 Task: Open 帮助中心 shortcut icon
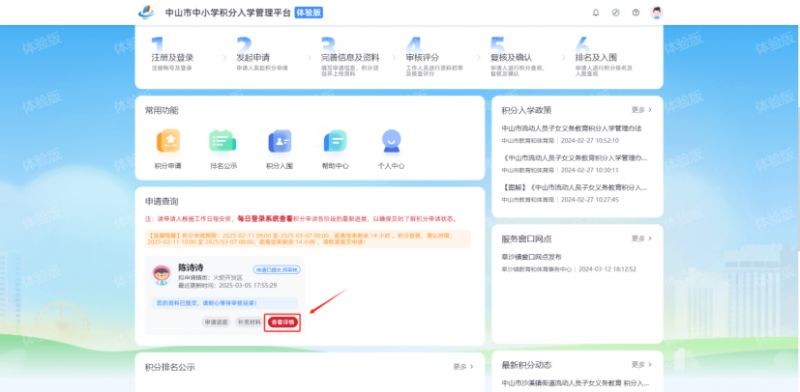(335, 141)
